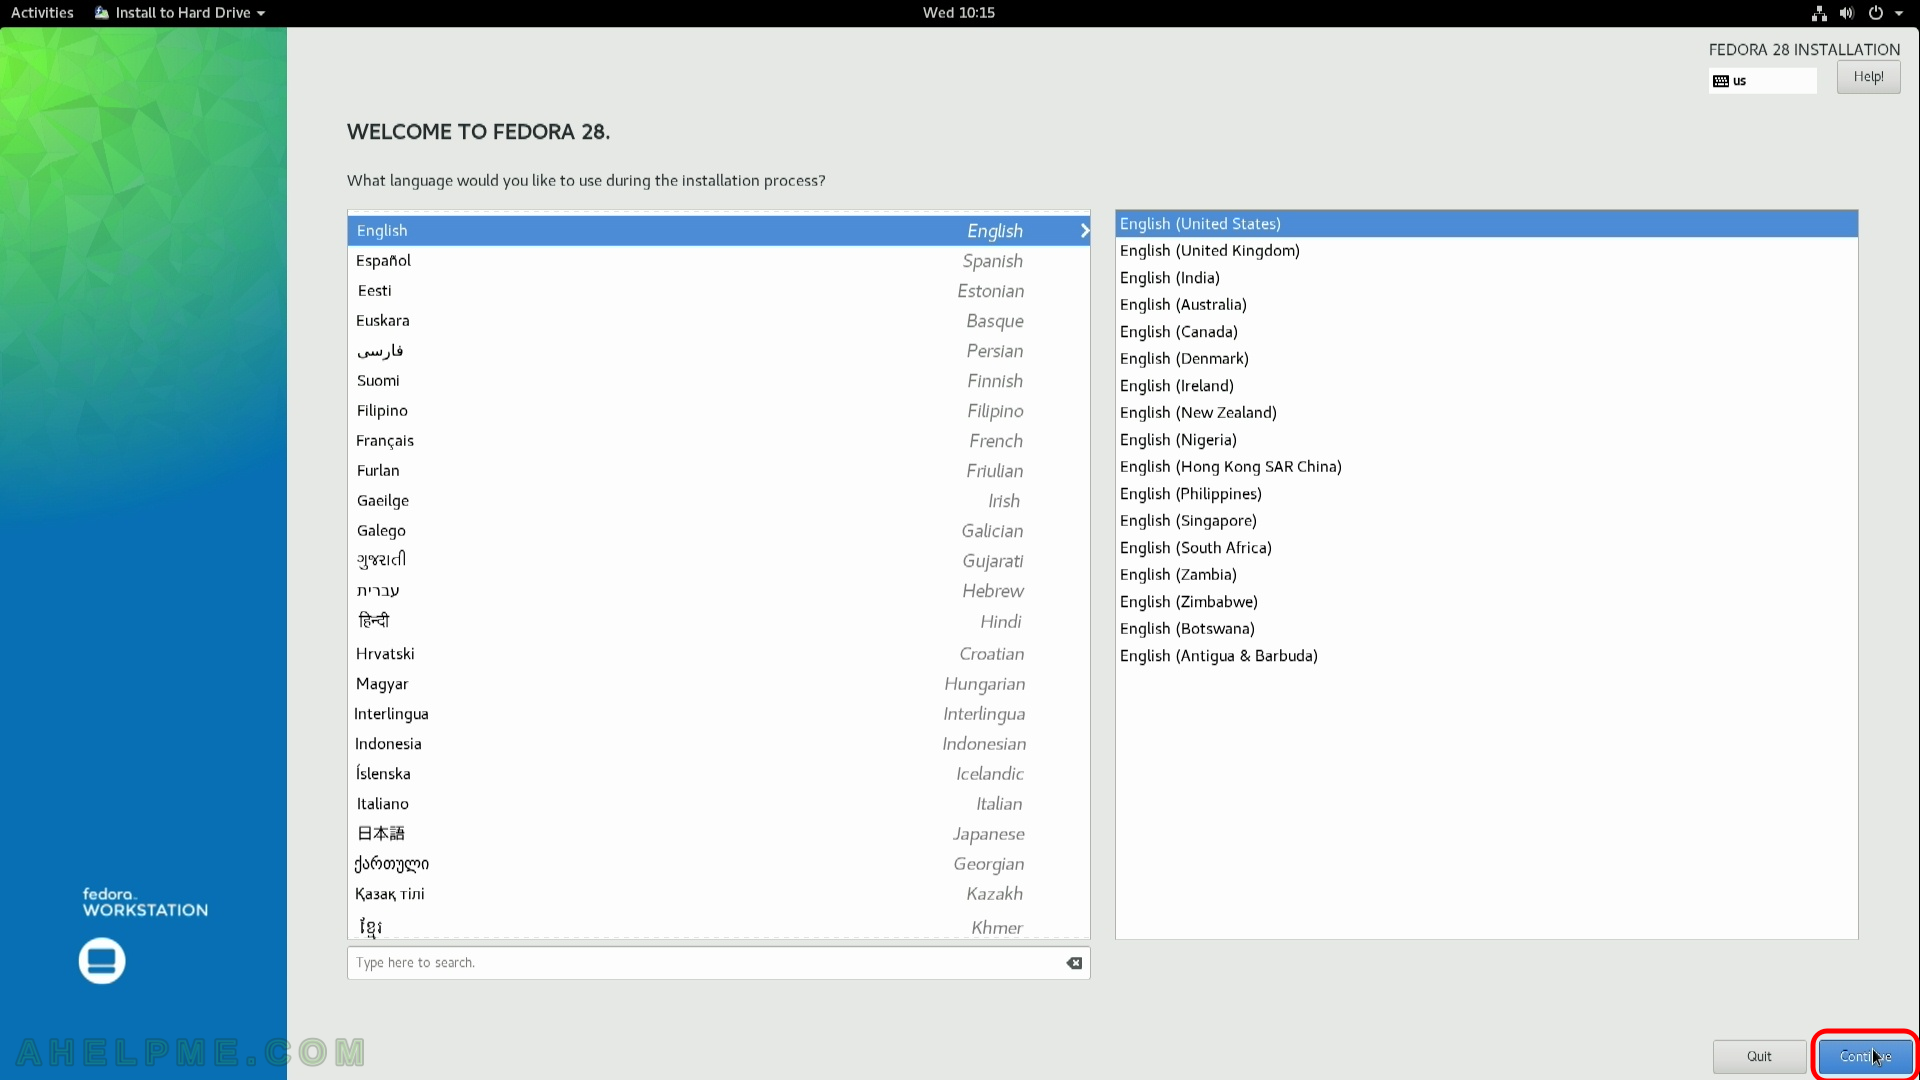Select the Kazakh language row

[718, 894]
